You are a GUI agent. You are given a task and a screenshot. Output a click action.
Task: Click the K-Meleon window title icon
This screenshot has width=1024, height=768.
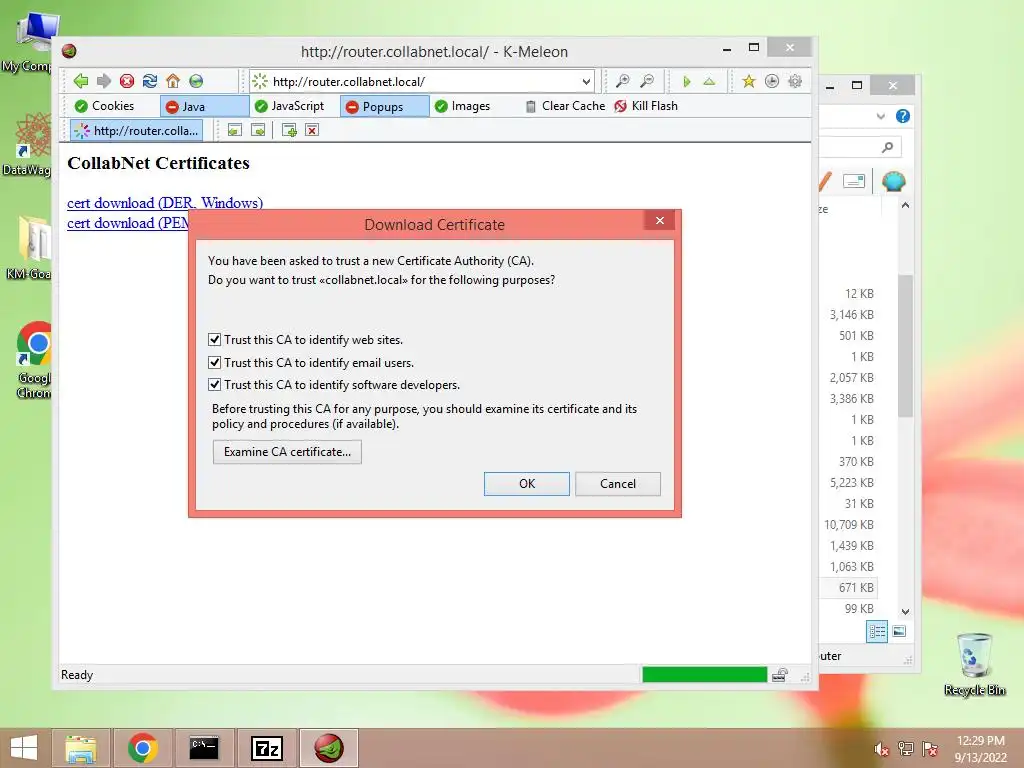coord(69,51)
